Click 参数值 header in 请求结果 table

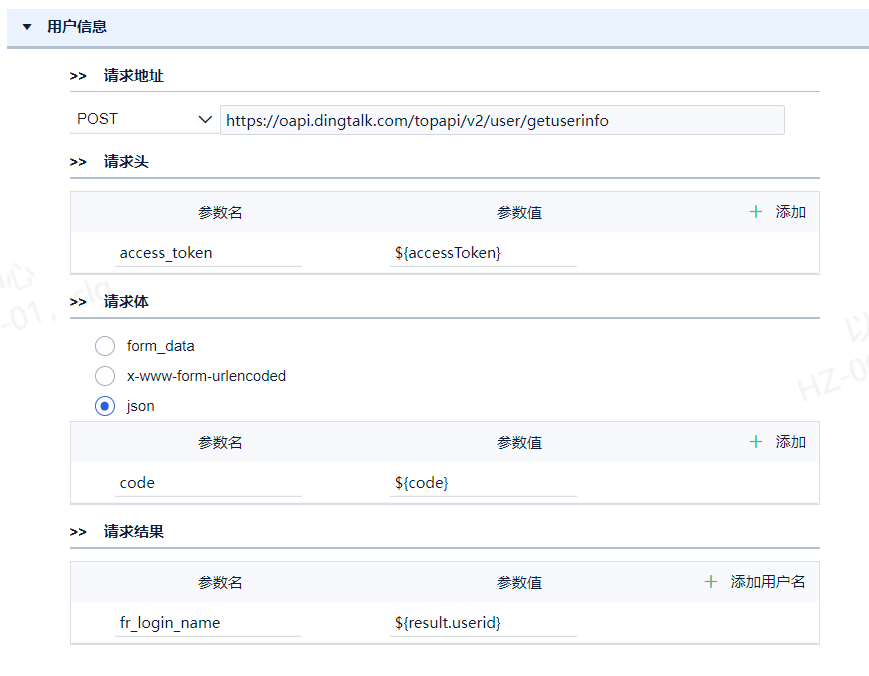click(519, 582)
